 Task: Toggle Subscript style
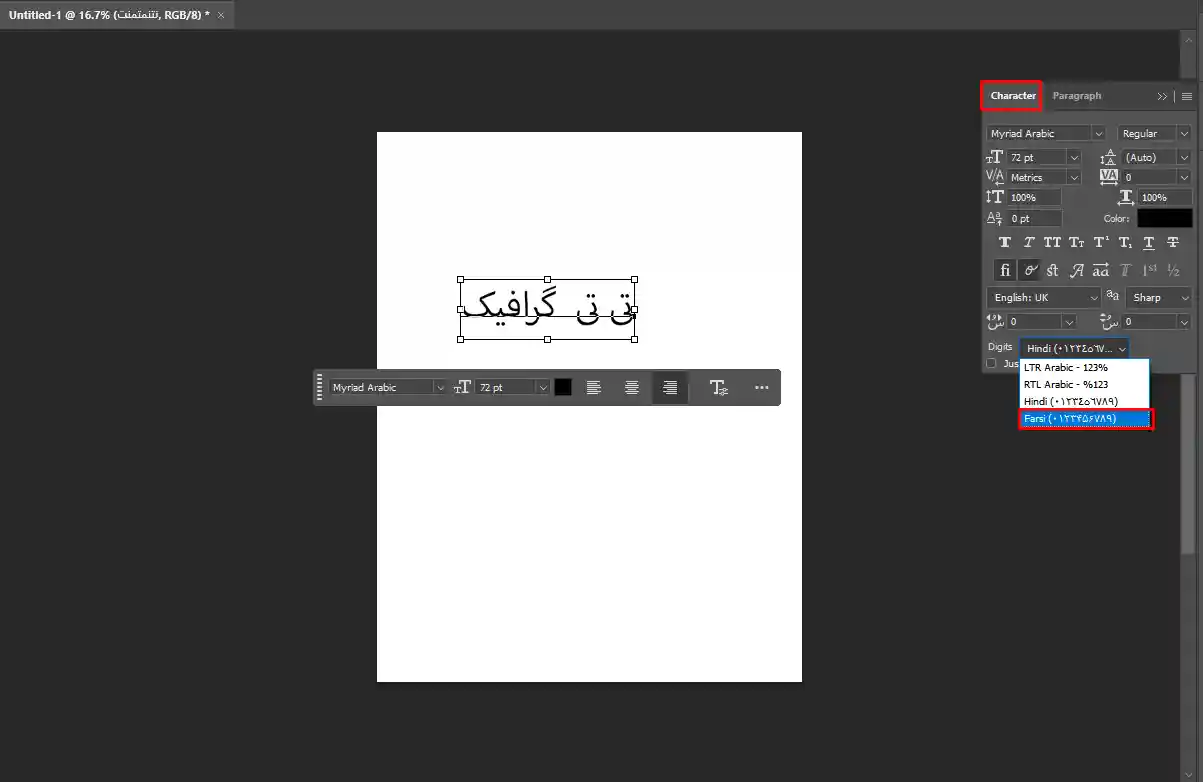click(1125, 243)
